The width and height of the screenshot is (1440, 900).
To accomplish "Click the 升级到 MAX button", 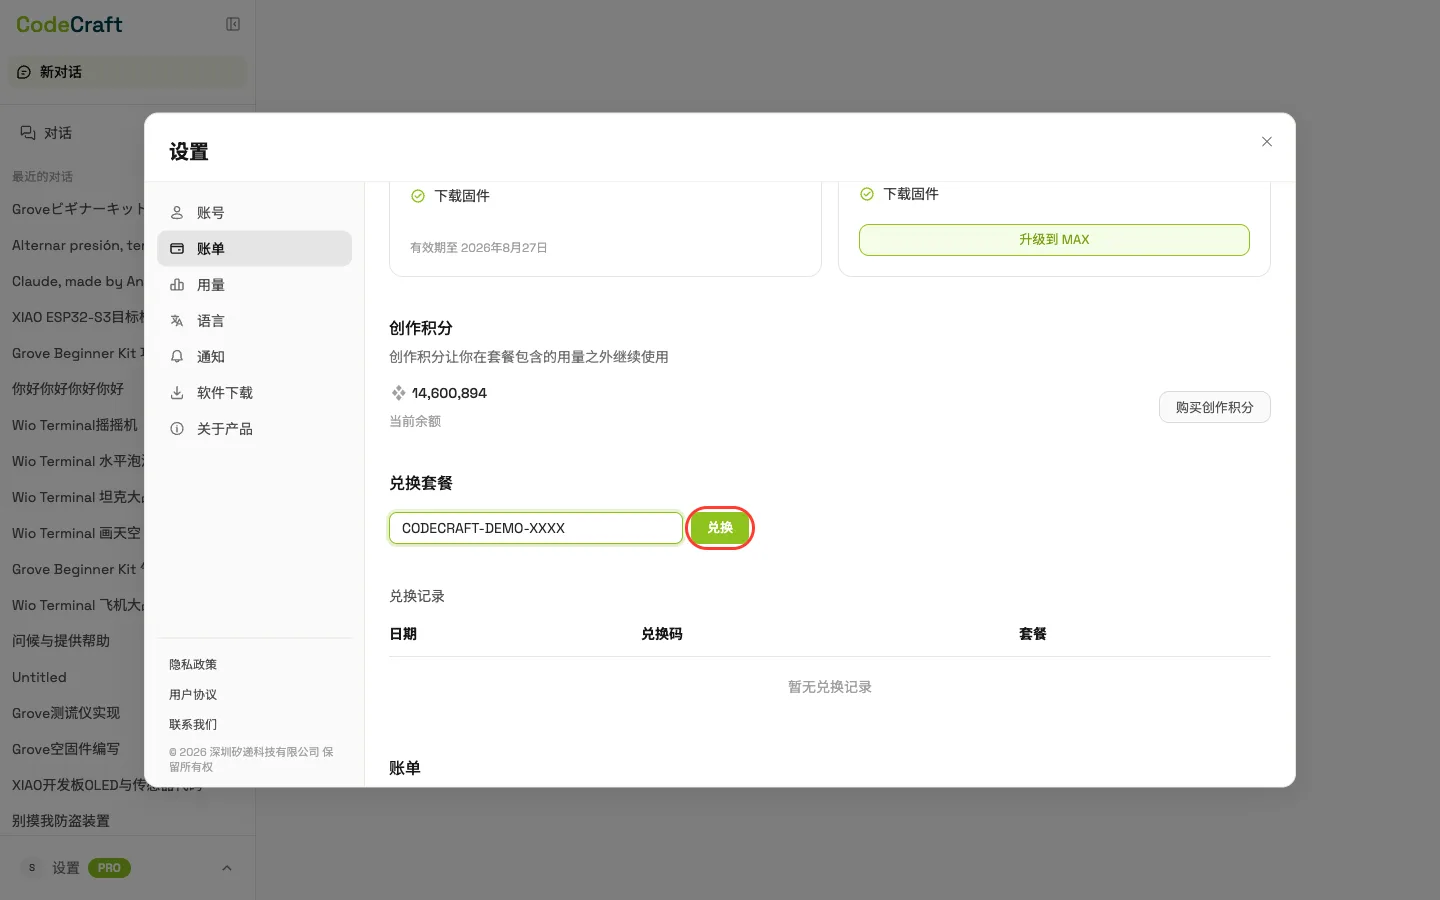I will (1054, 240).
